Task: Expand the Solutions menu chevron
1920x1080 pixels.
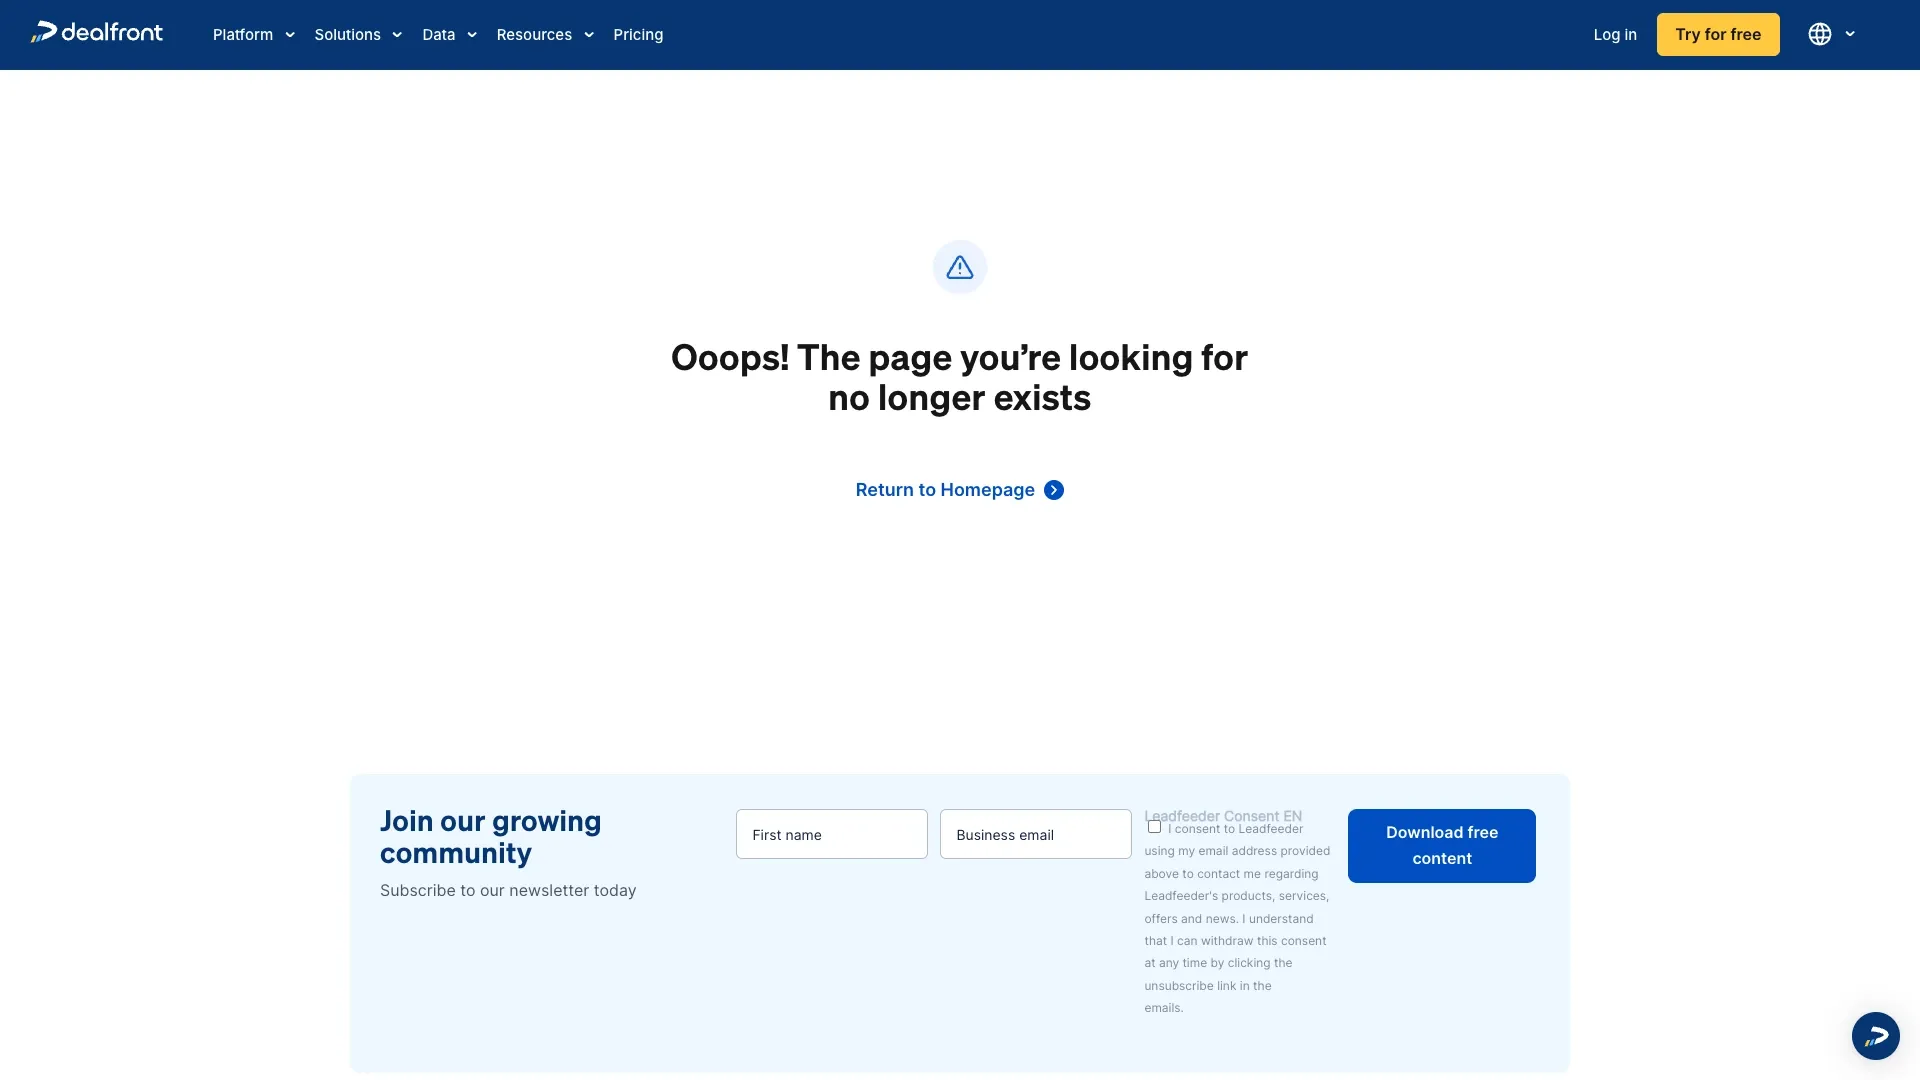Action: tap(397, 35)
